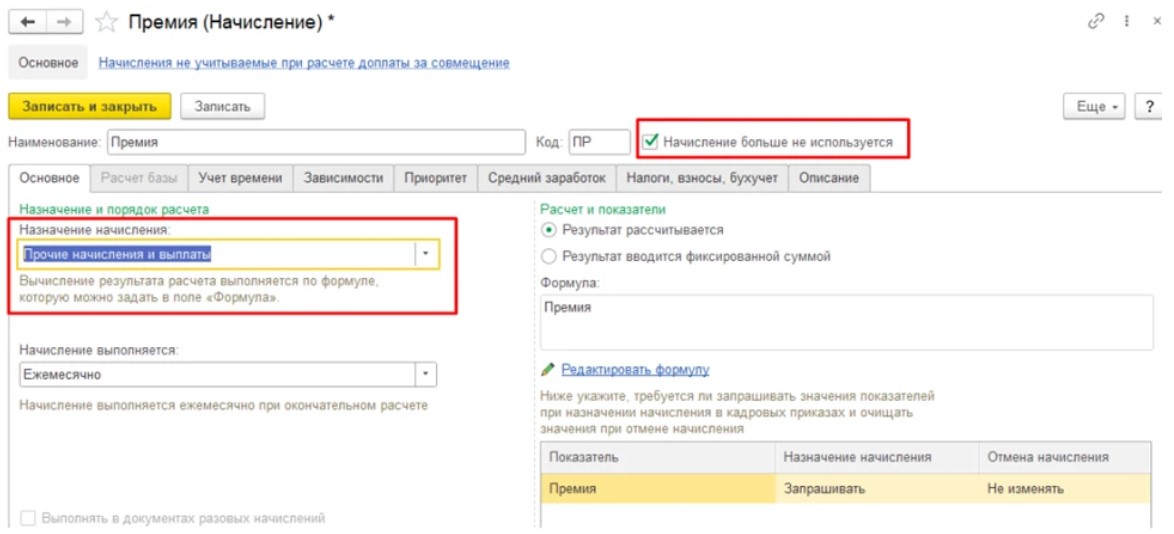Click the pencil icon beside Редактировать формулу
The image size is (1174, 534).
click(x=547, y=369)
